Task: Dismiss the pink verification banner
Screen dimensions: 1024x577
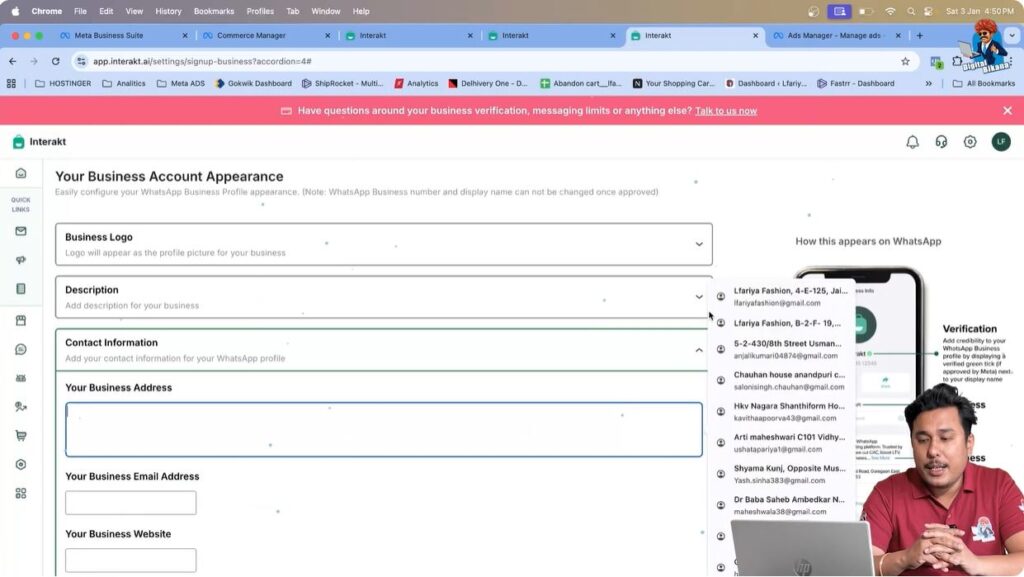Action: coord(1008,110)
